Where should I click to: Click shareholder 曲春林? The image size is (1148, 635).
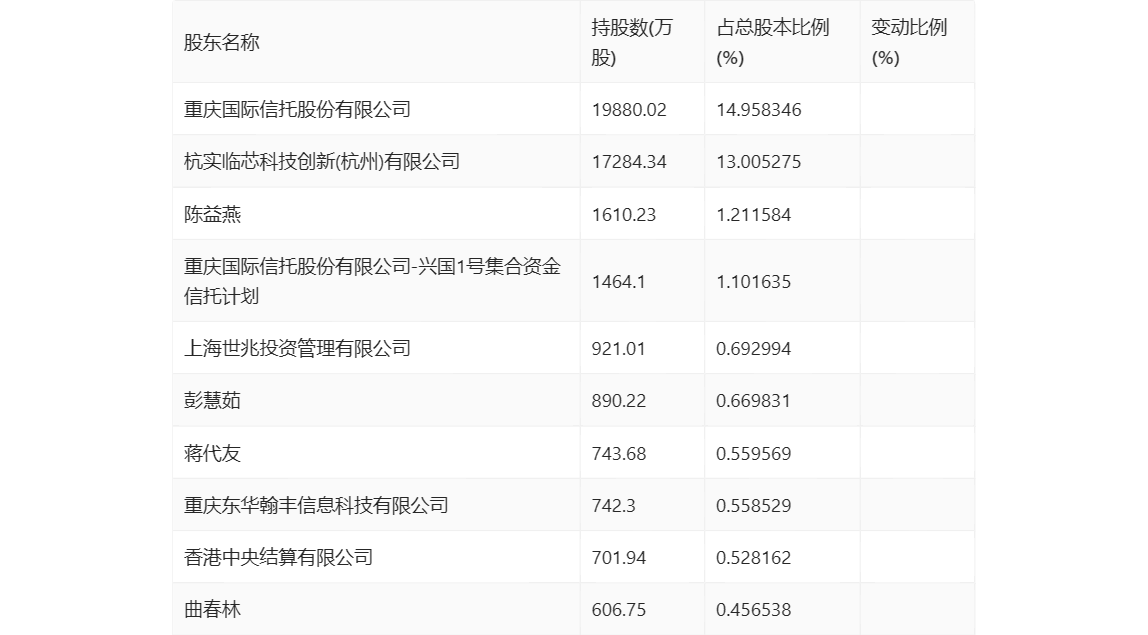tap(212, 609)
